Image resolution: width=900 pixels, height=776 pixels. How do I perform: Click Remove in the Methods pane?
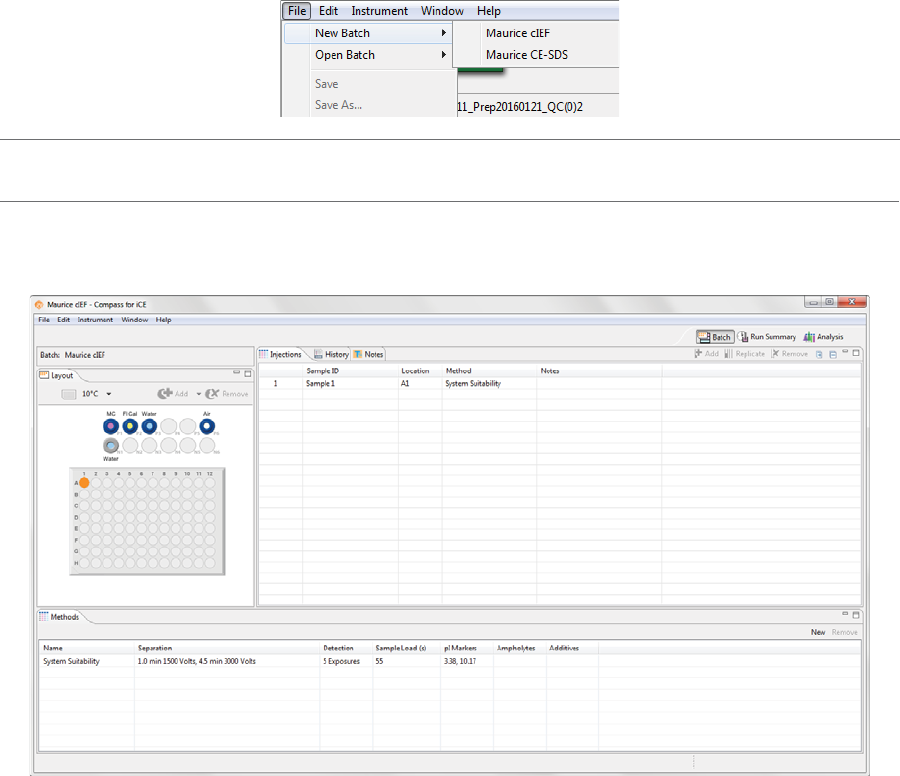click(x=844, y=632)
